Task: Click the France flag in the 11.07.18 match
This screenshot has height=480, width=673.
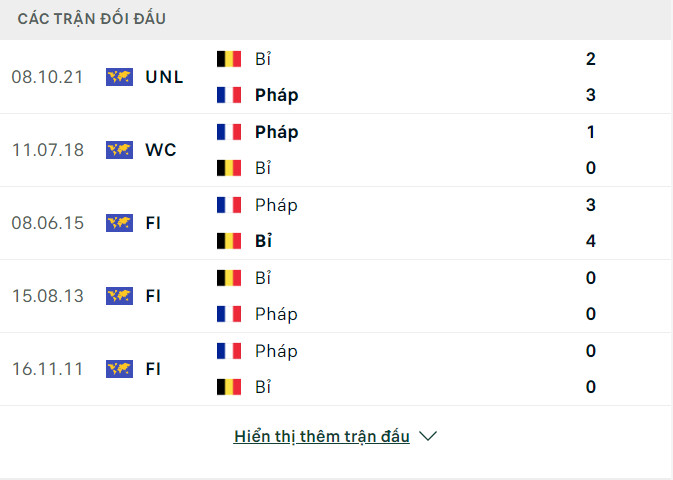Action: click(229, 132)
